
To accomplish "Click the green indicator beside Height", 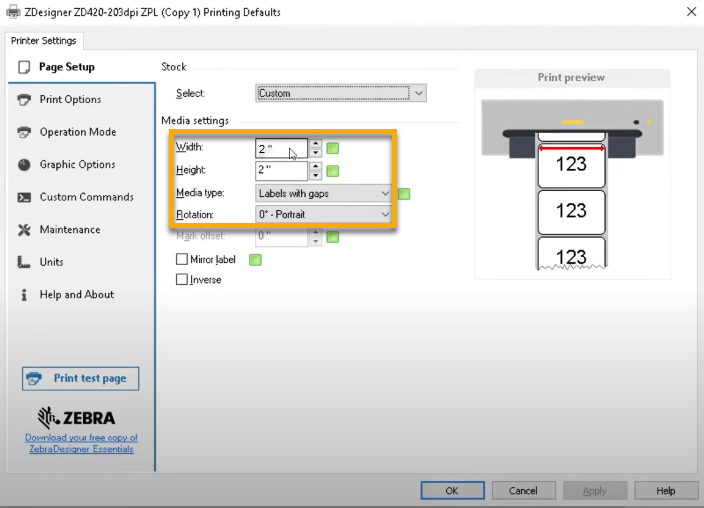I will pyautogui.click(x=333, y=171).
